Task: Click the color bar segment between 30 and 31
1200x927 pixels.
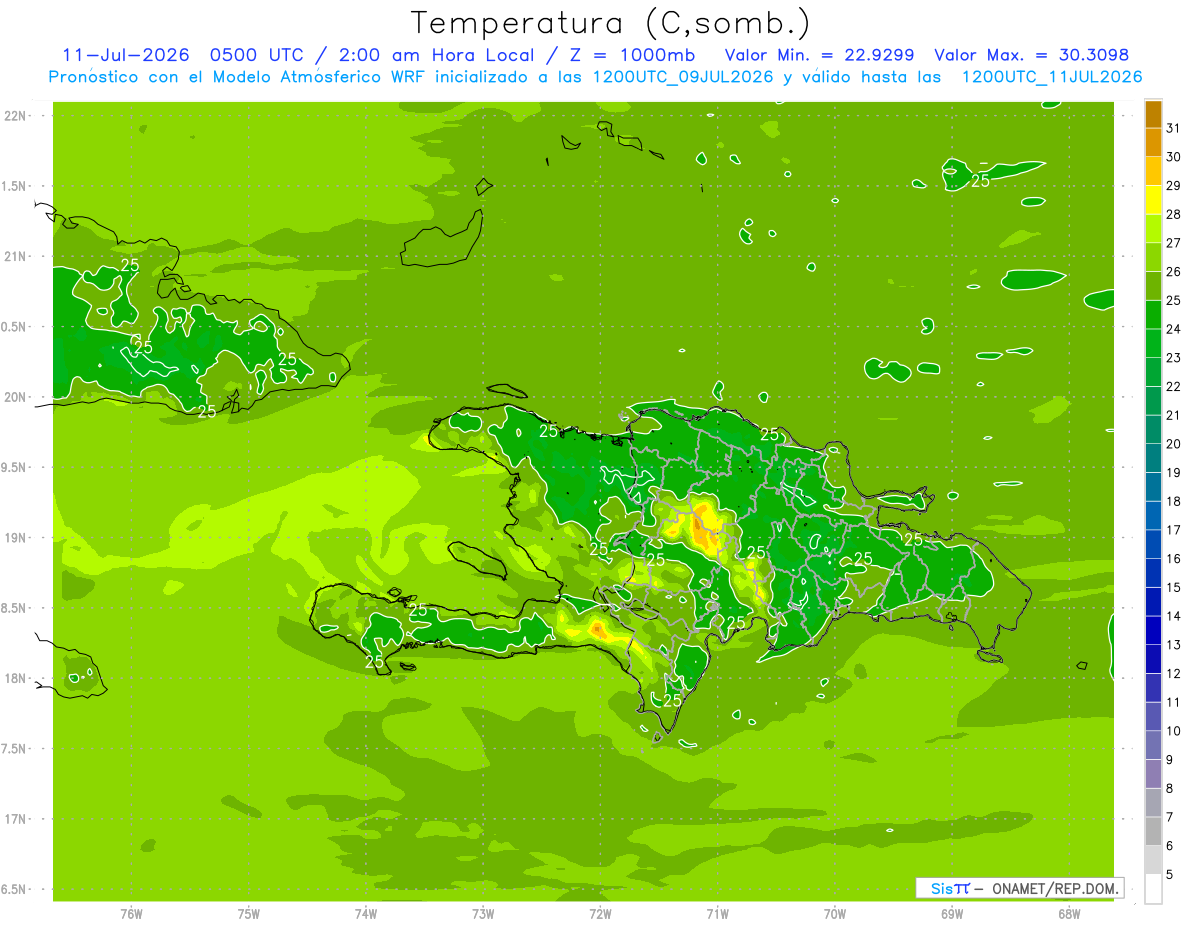Action: tap(1153, 143)
